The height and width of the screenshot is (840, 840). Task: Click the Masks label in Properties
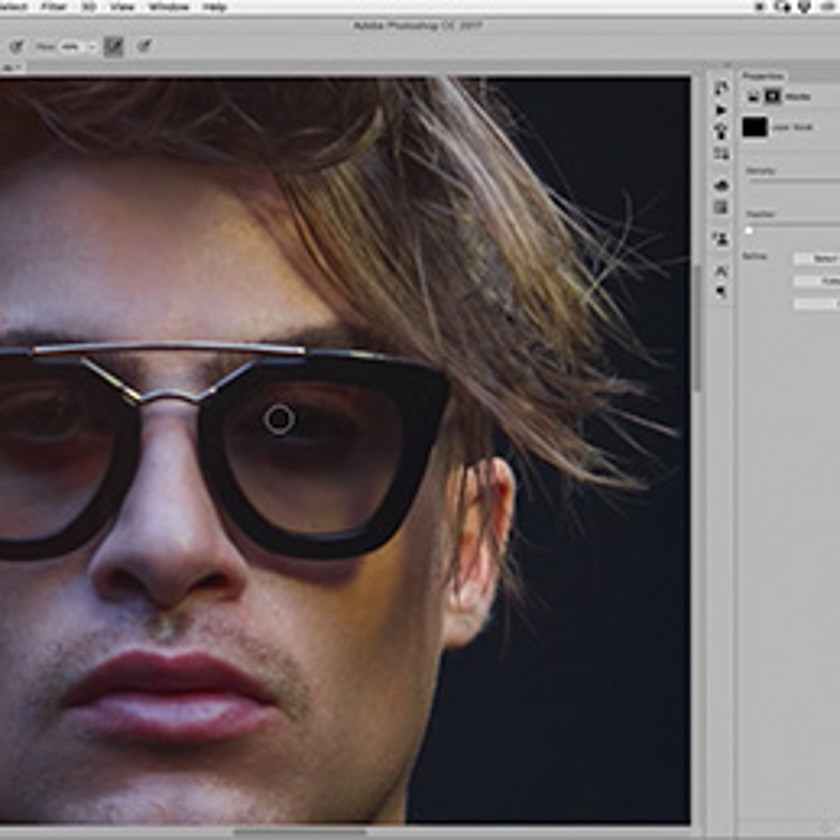(x=798, y=97)
